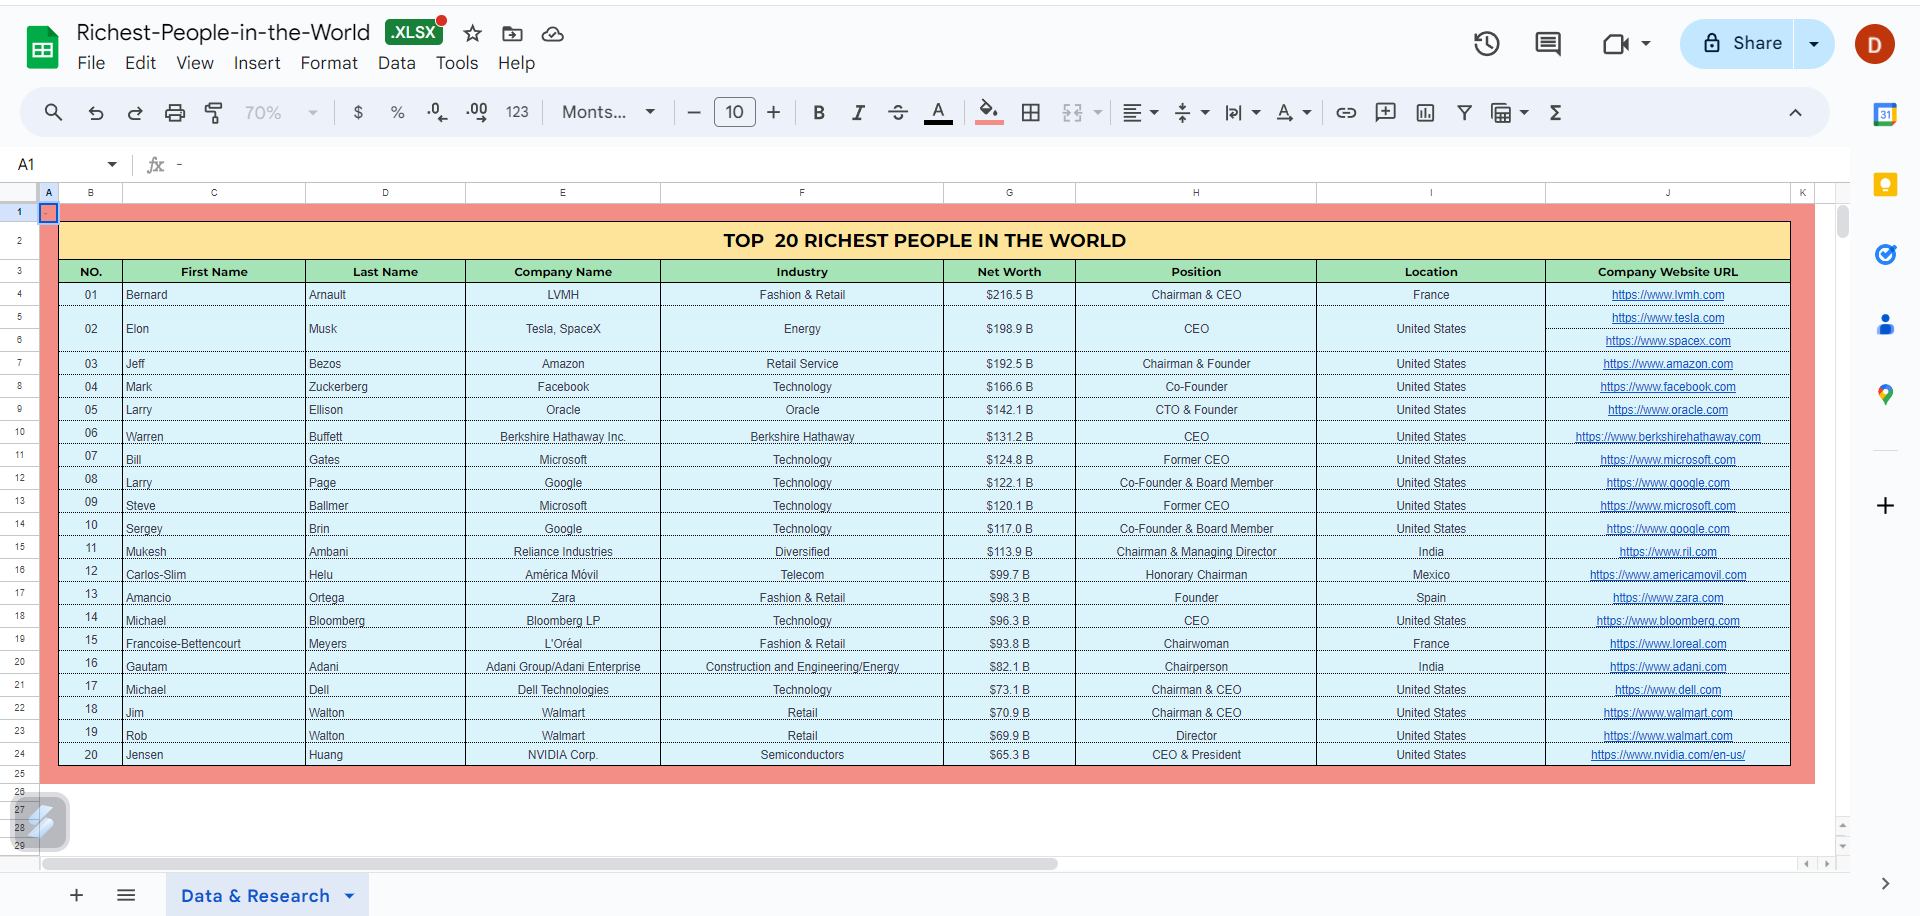Decrease decimal places

pos(437,113)
